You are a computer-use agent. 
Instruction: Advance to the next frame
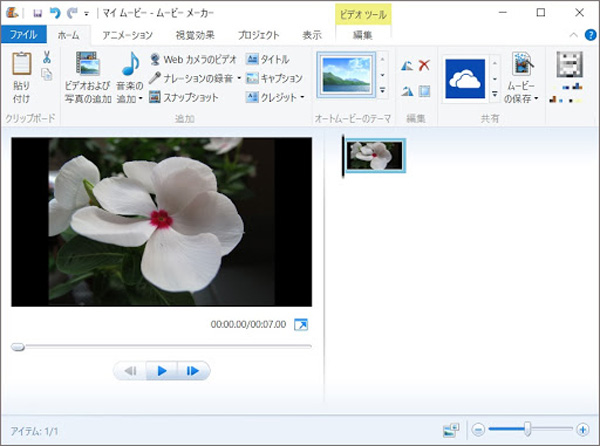[192, 371]
